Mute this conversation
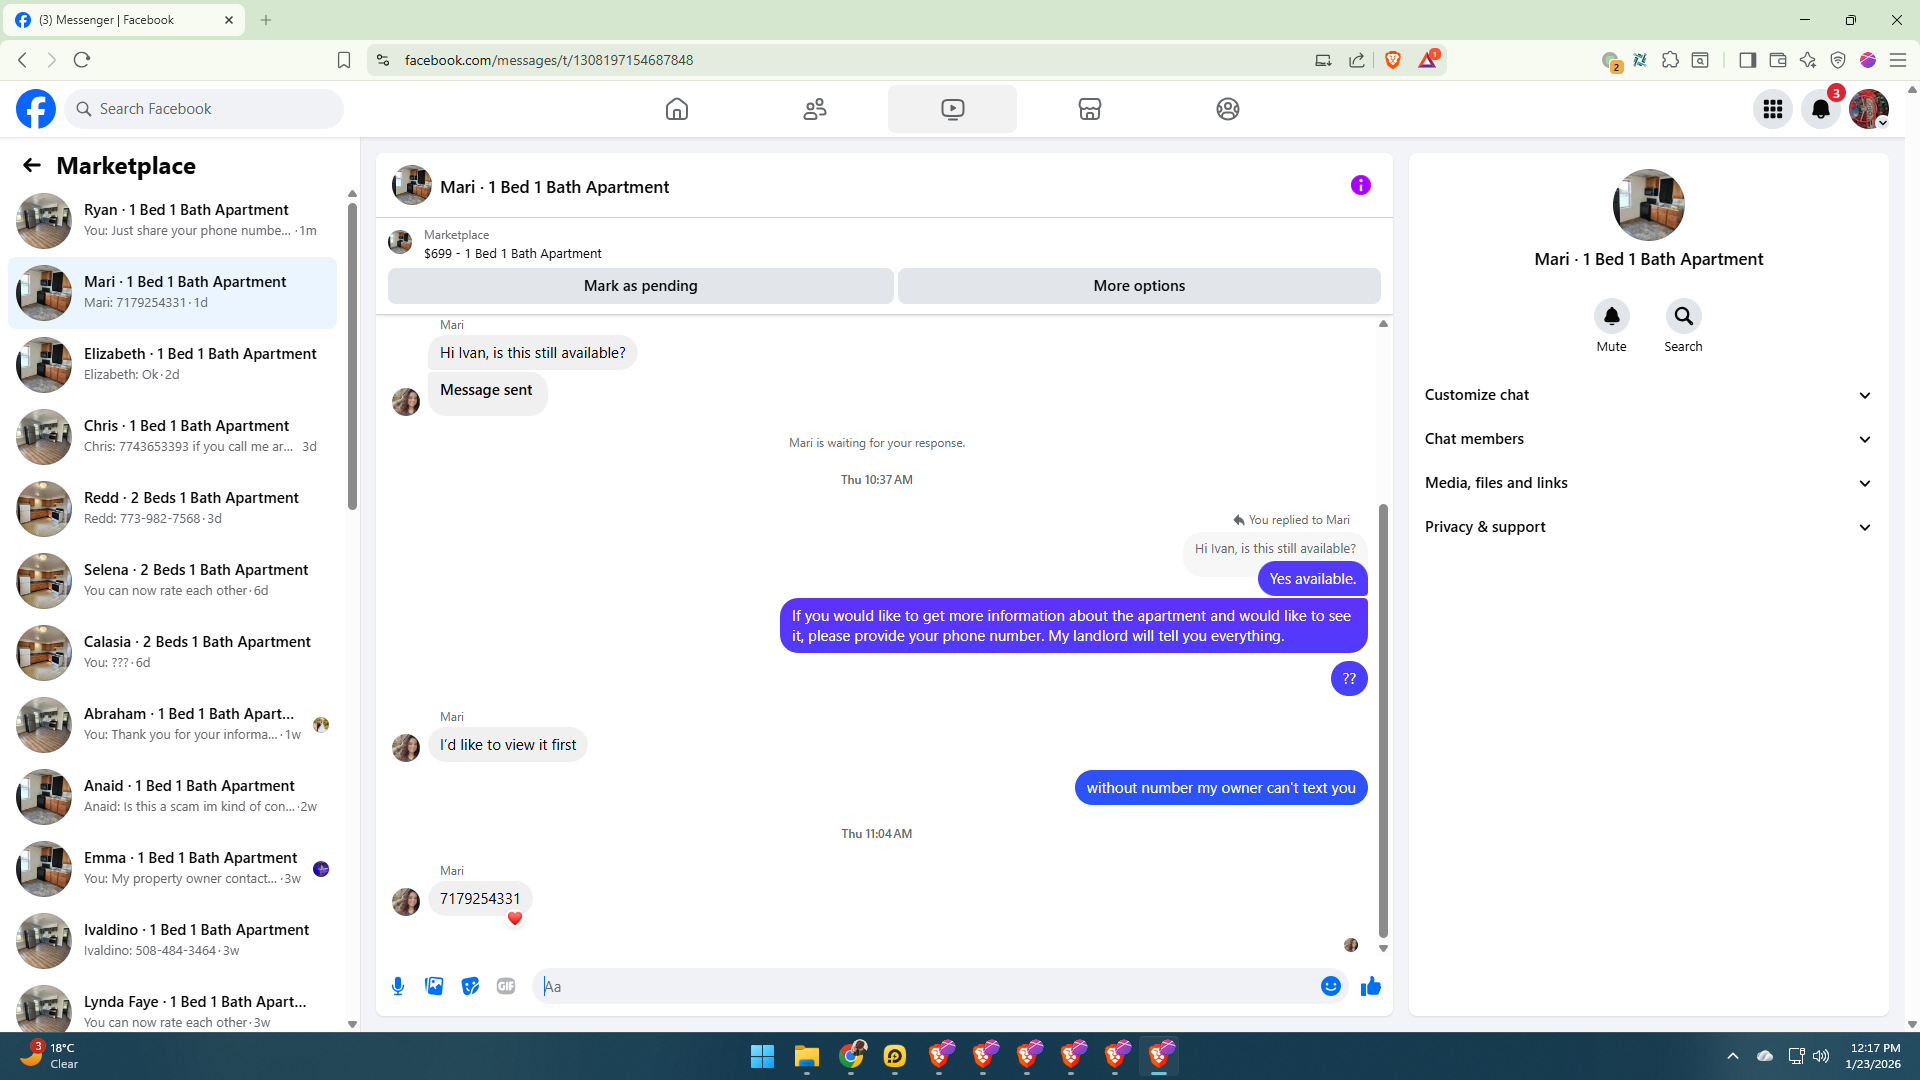Screen dimensions: 1920x1080 tap(1611, 317)
